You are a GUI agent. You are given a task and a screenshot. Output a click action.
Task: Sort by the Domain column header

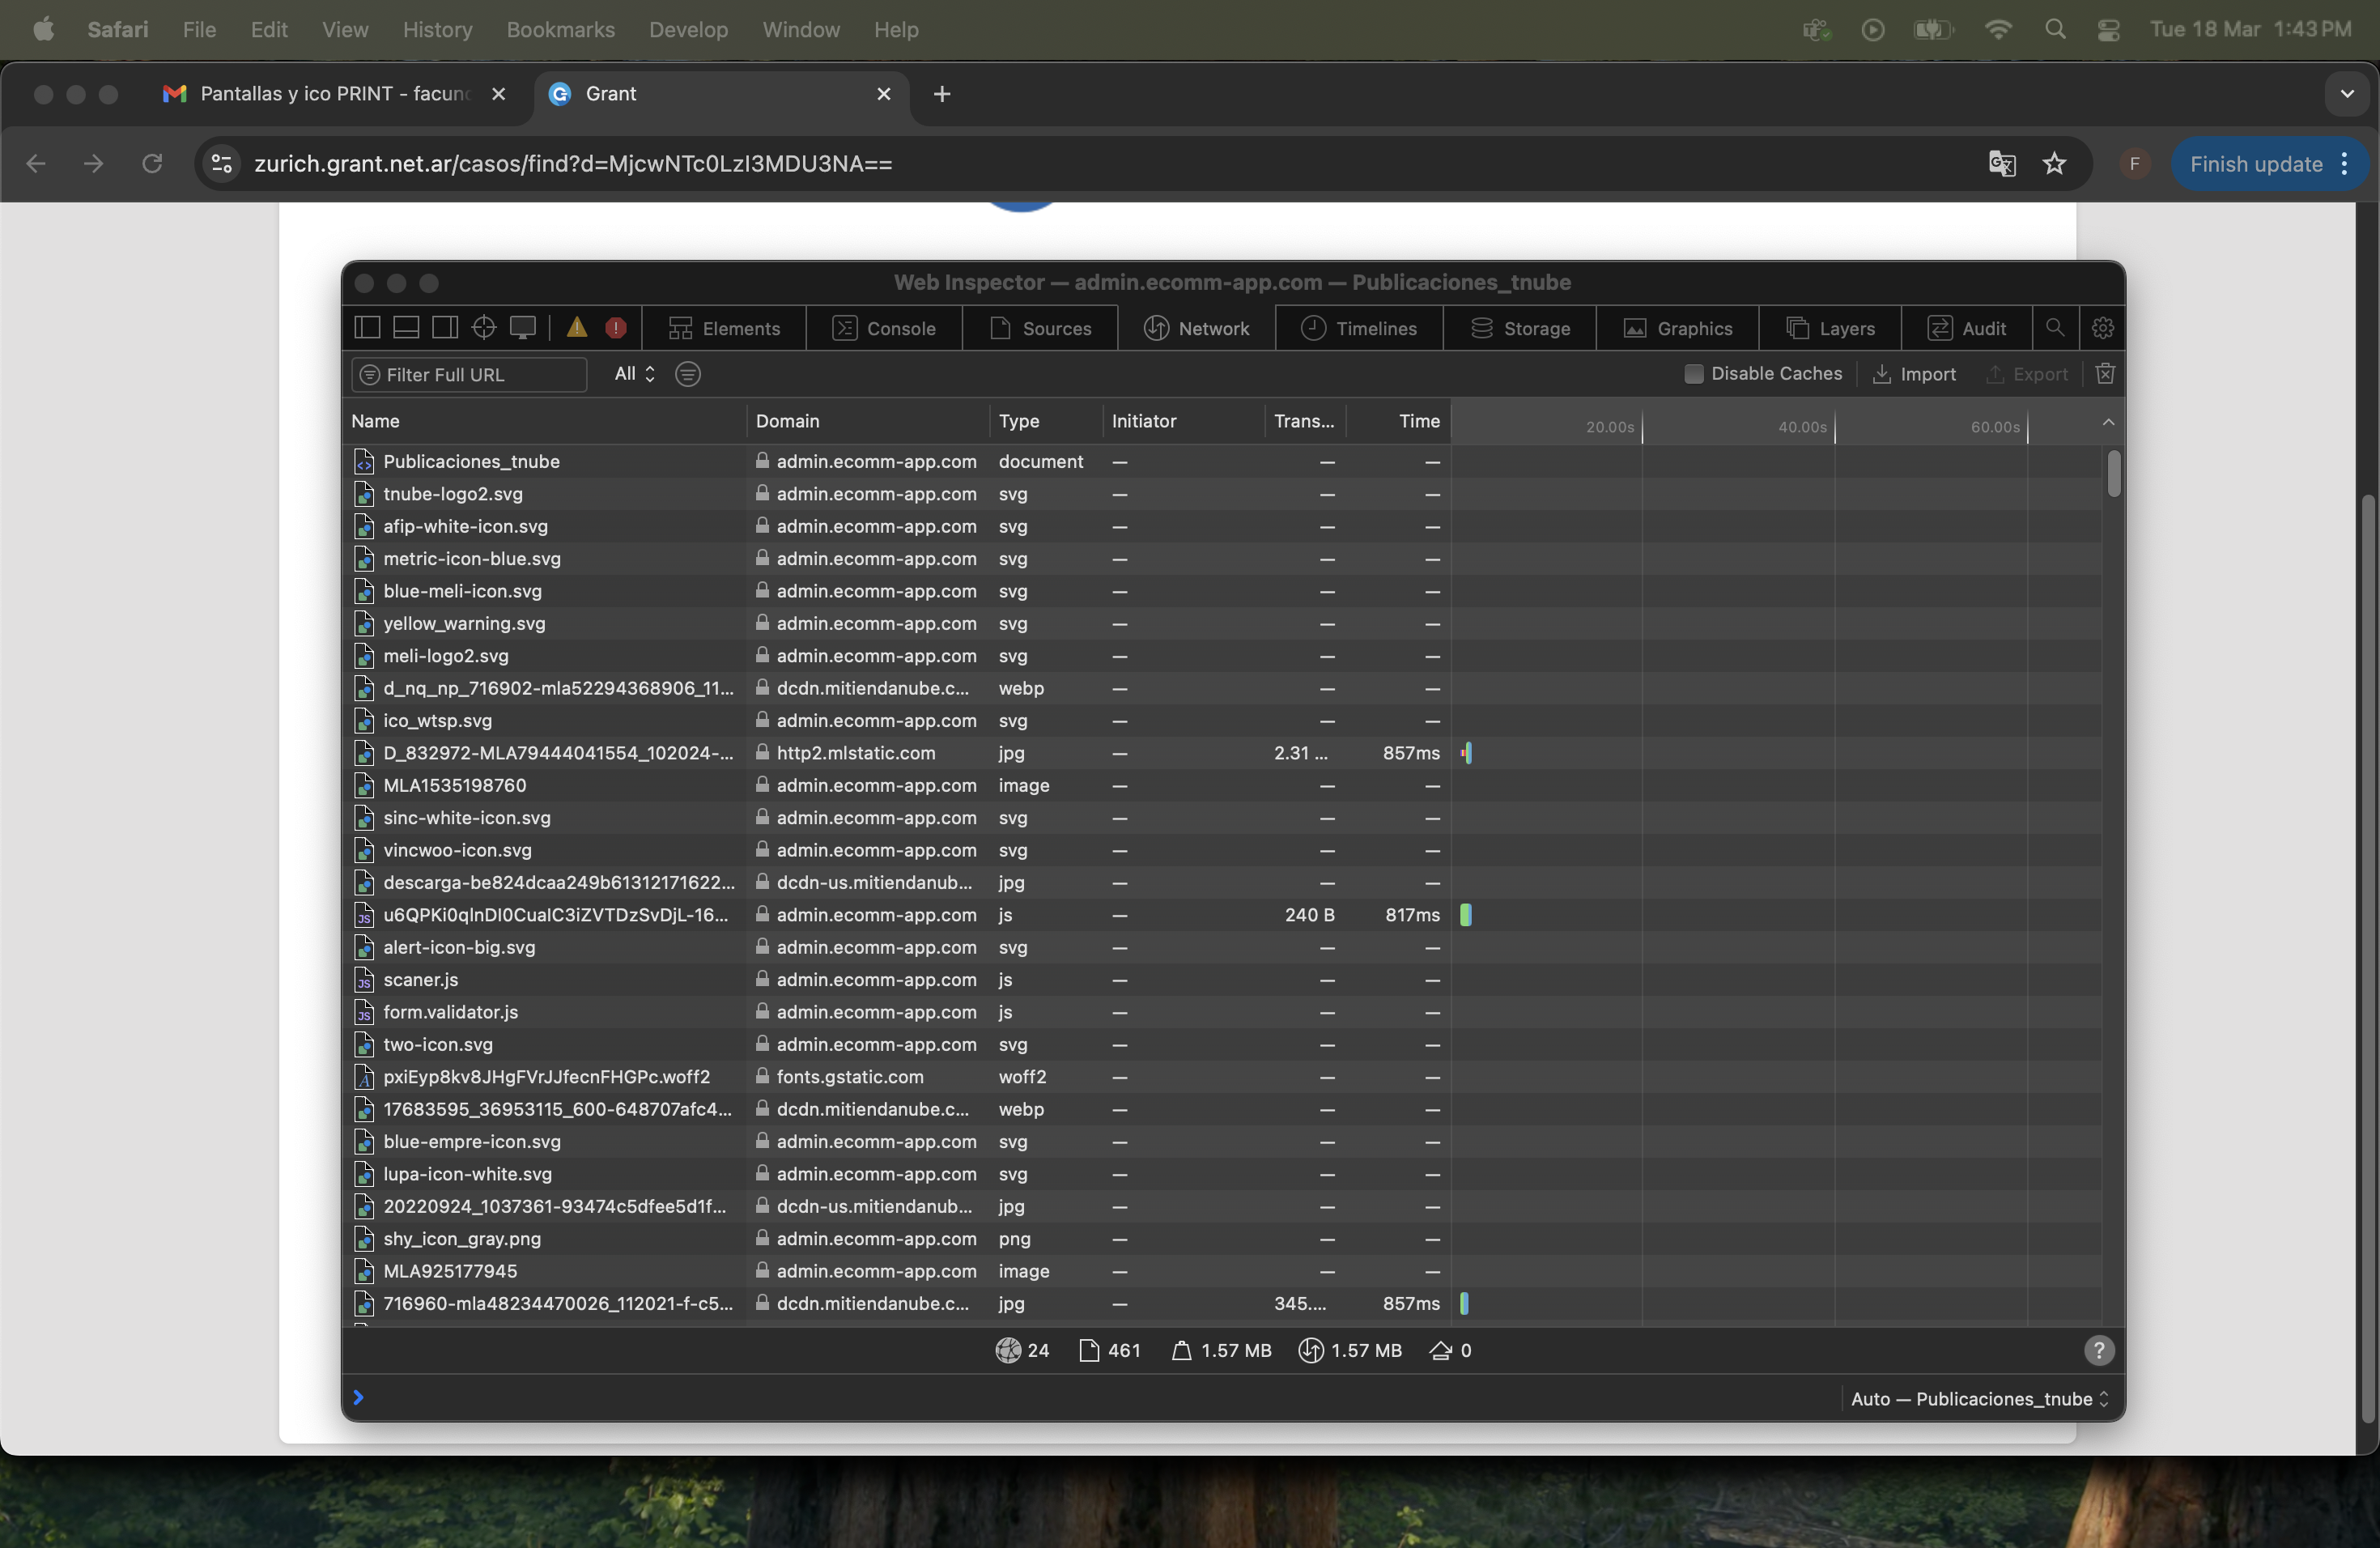pyautogui.click(x=868, y=421)
